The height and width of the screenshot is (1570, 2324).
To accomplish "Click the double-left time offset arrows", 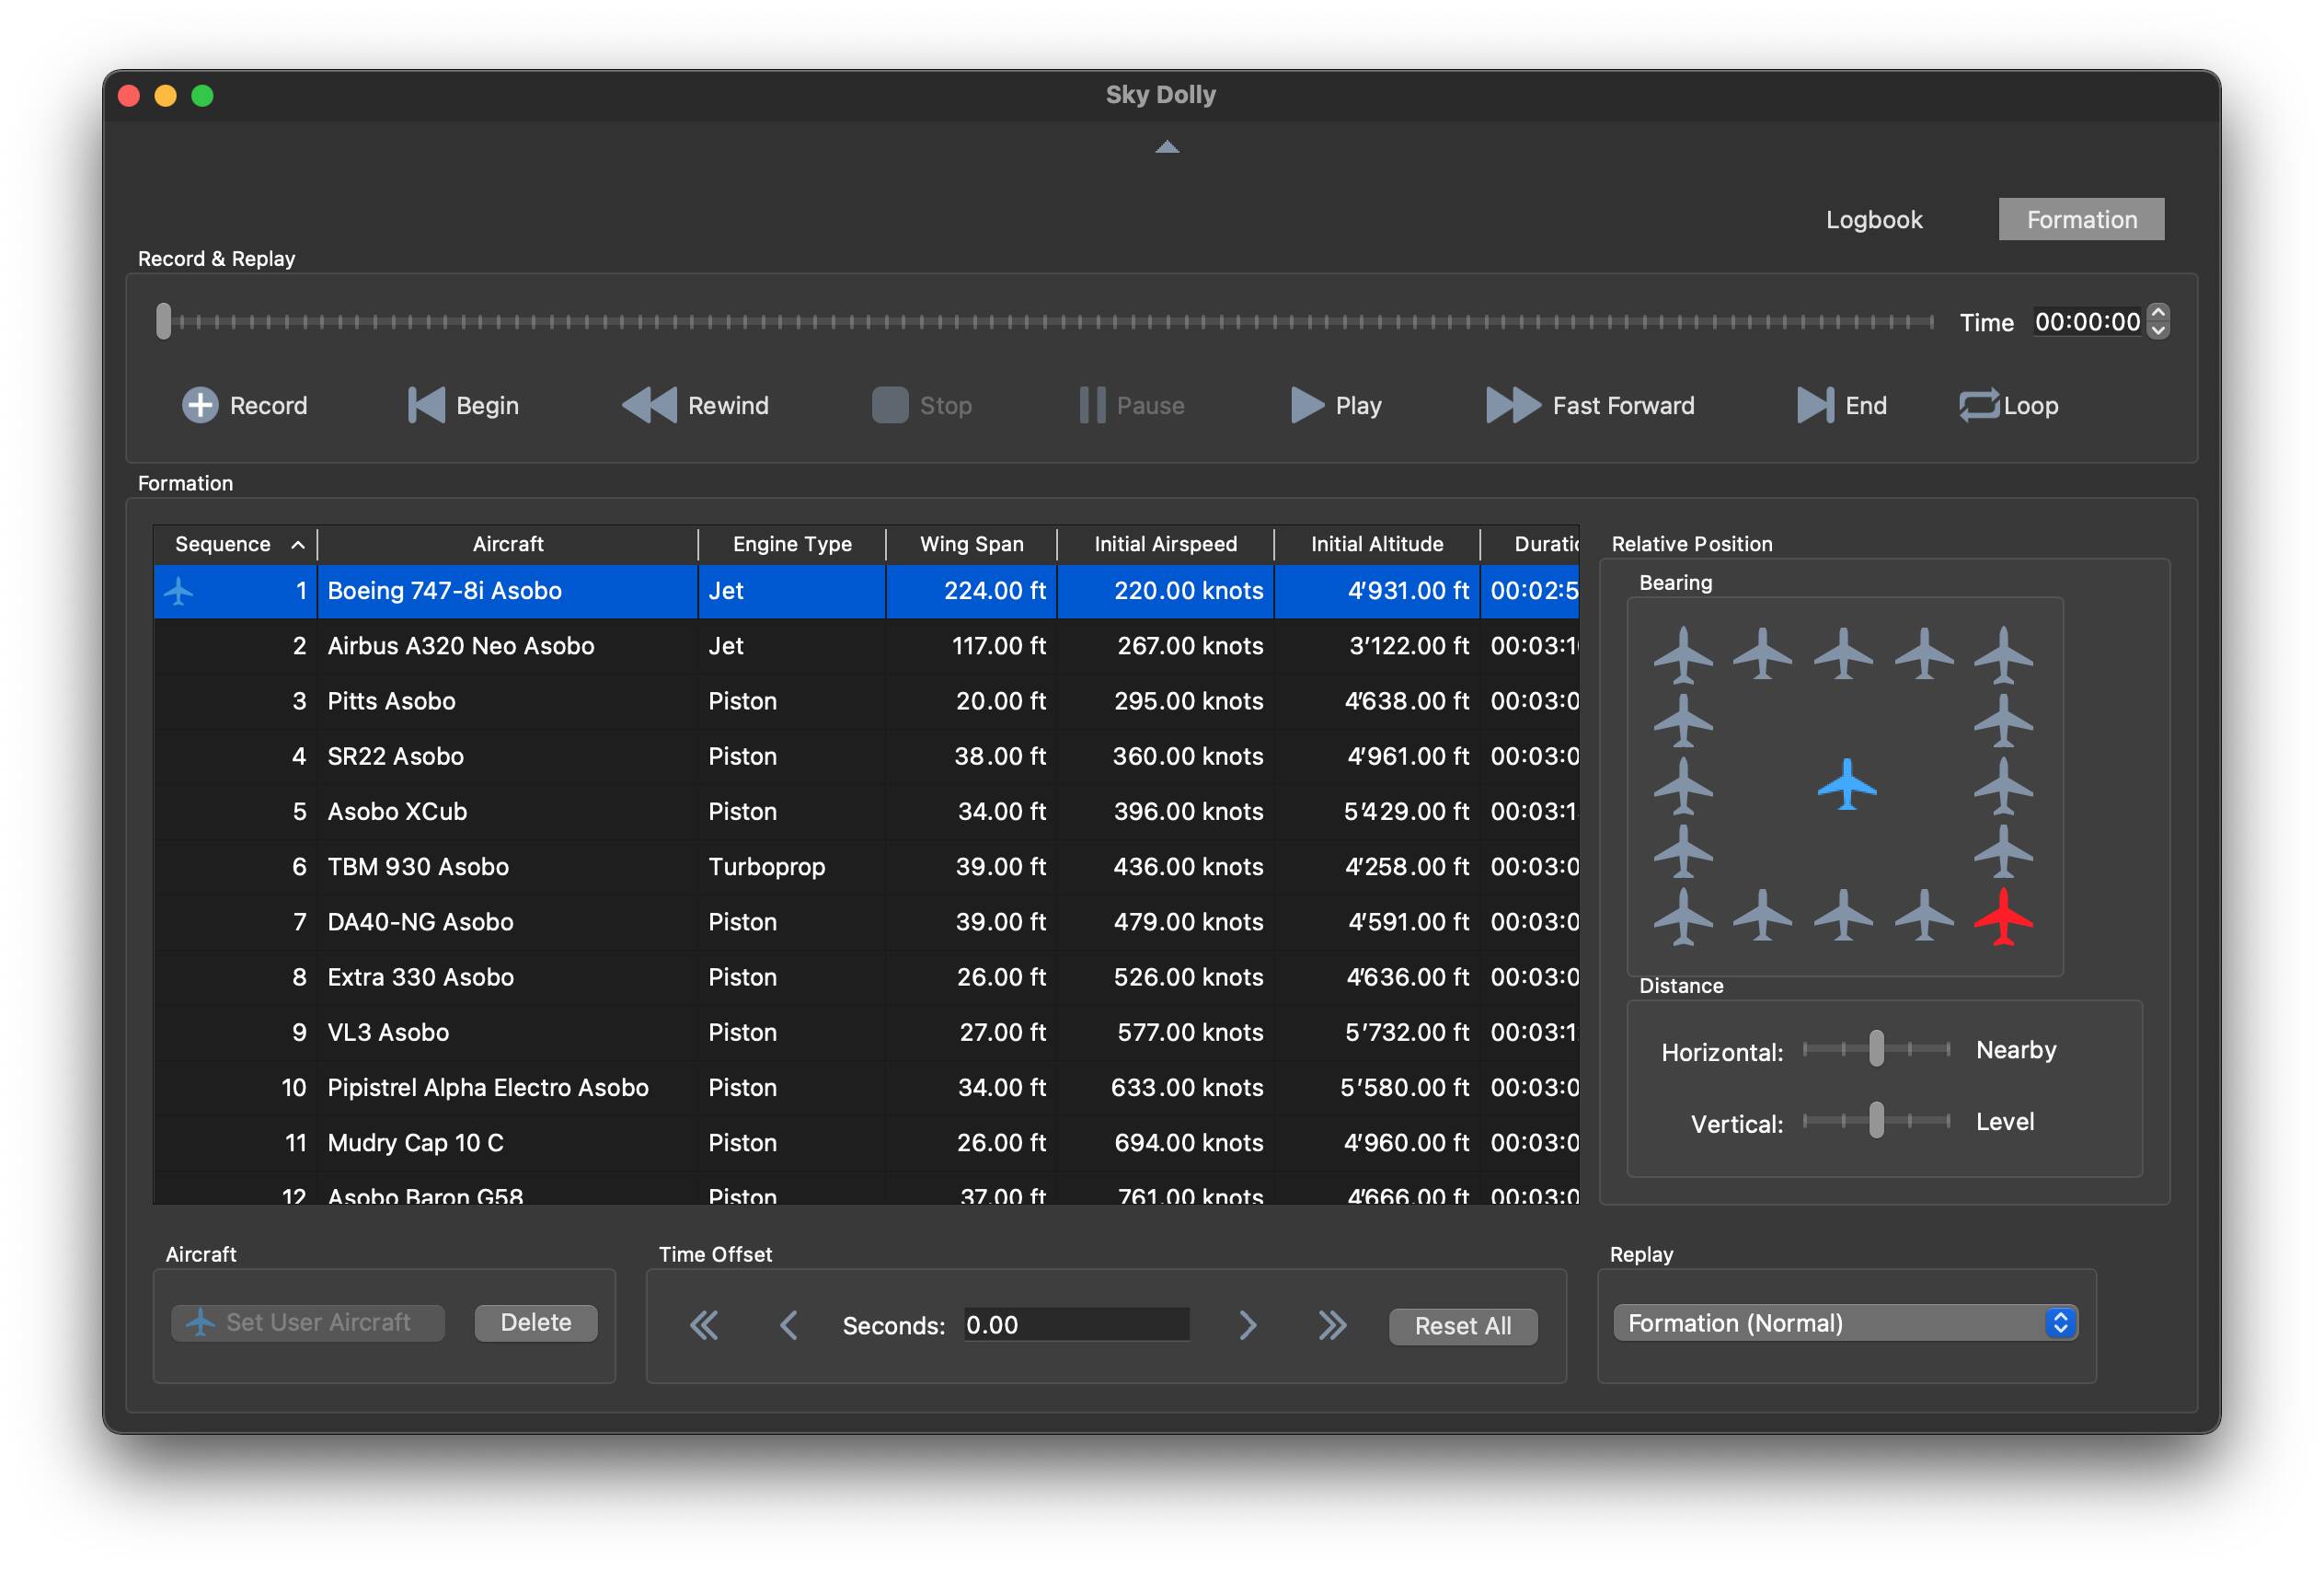I will click(x=704, y=1326).
